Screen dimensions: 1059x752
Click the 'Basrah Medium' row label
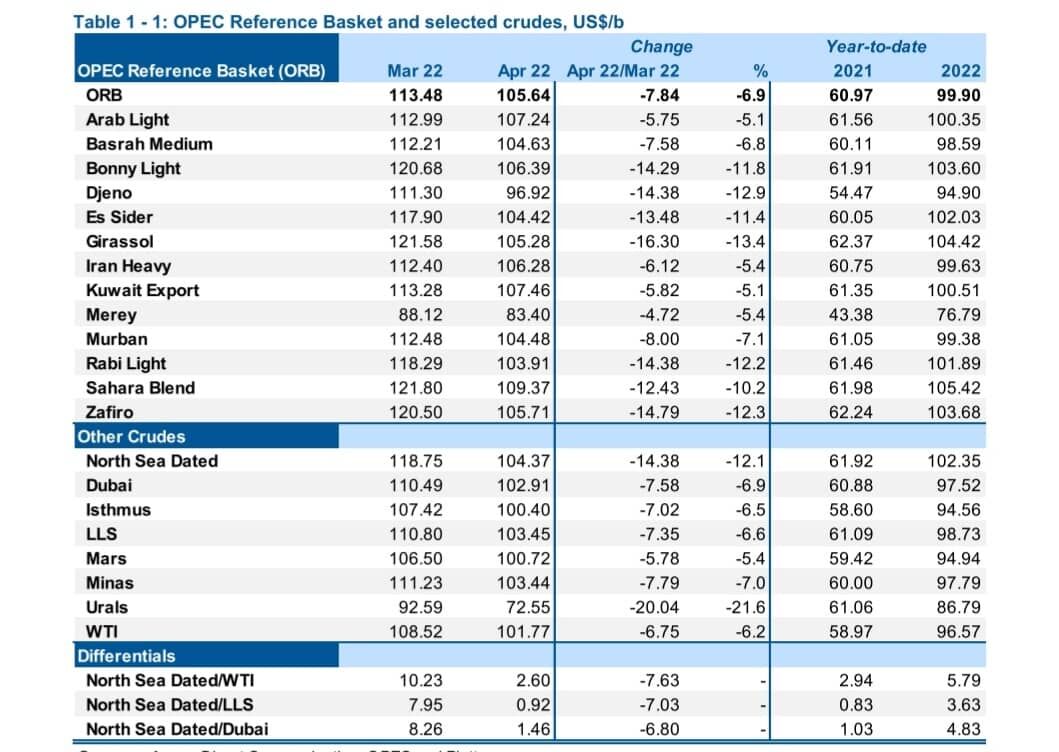[x=149, y=144]
